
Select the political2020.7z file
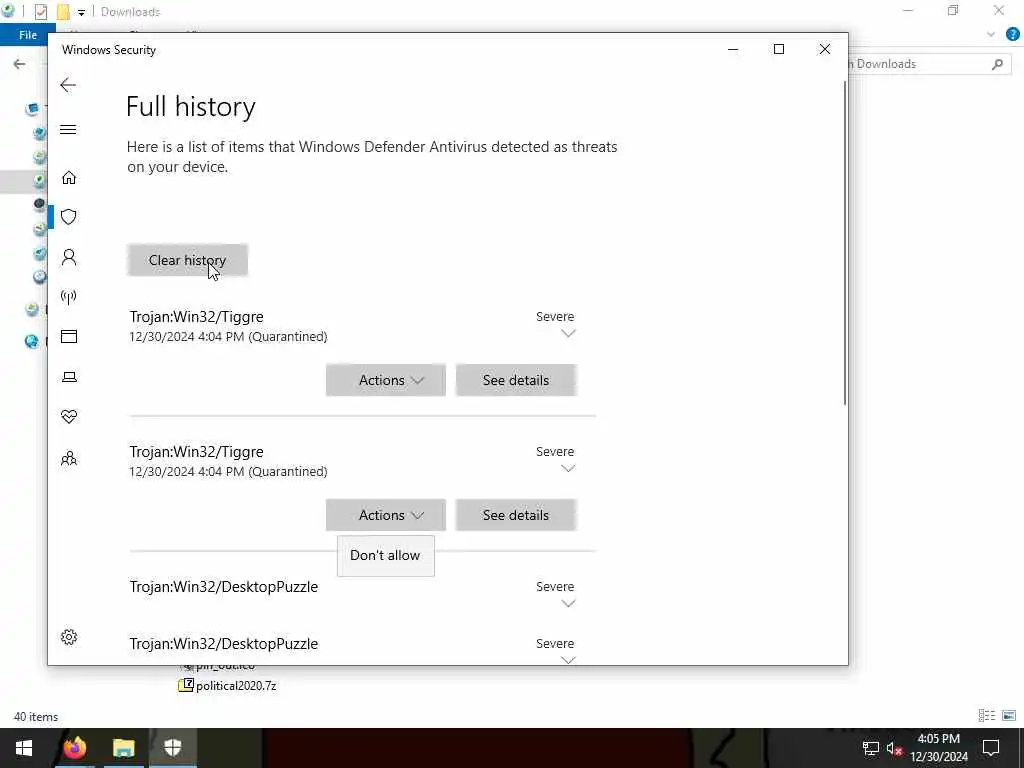tap(227, 686)
